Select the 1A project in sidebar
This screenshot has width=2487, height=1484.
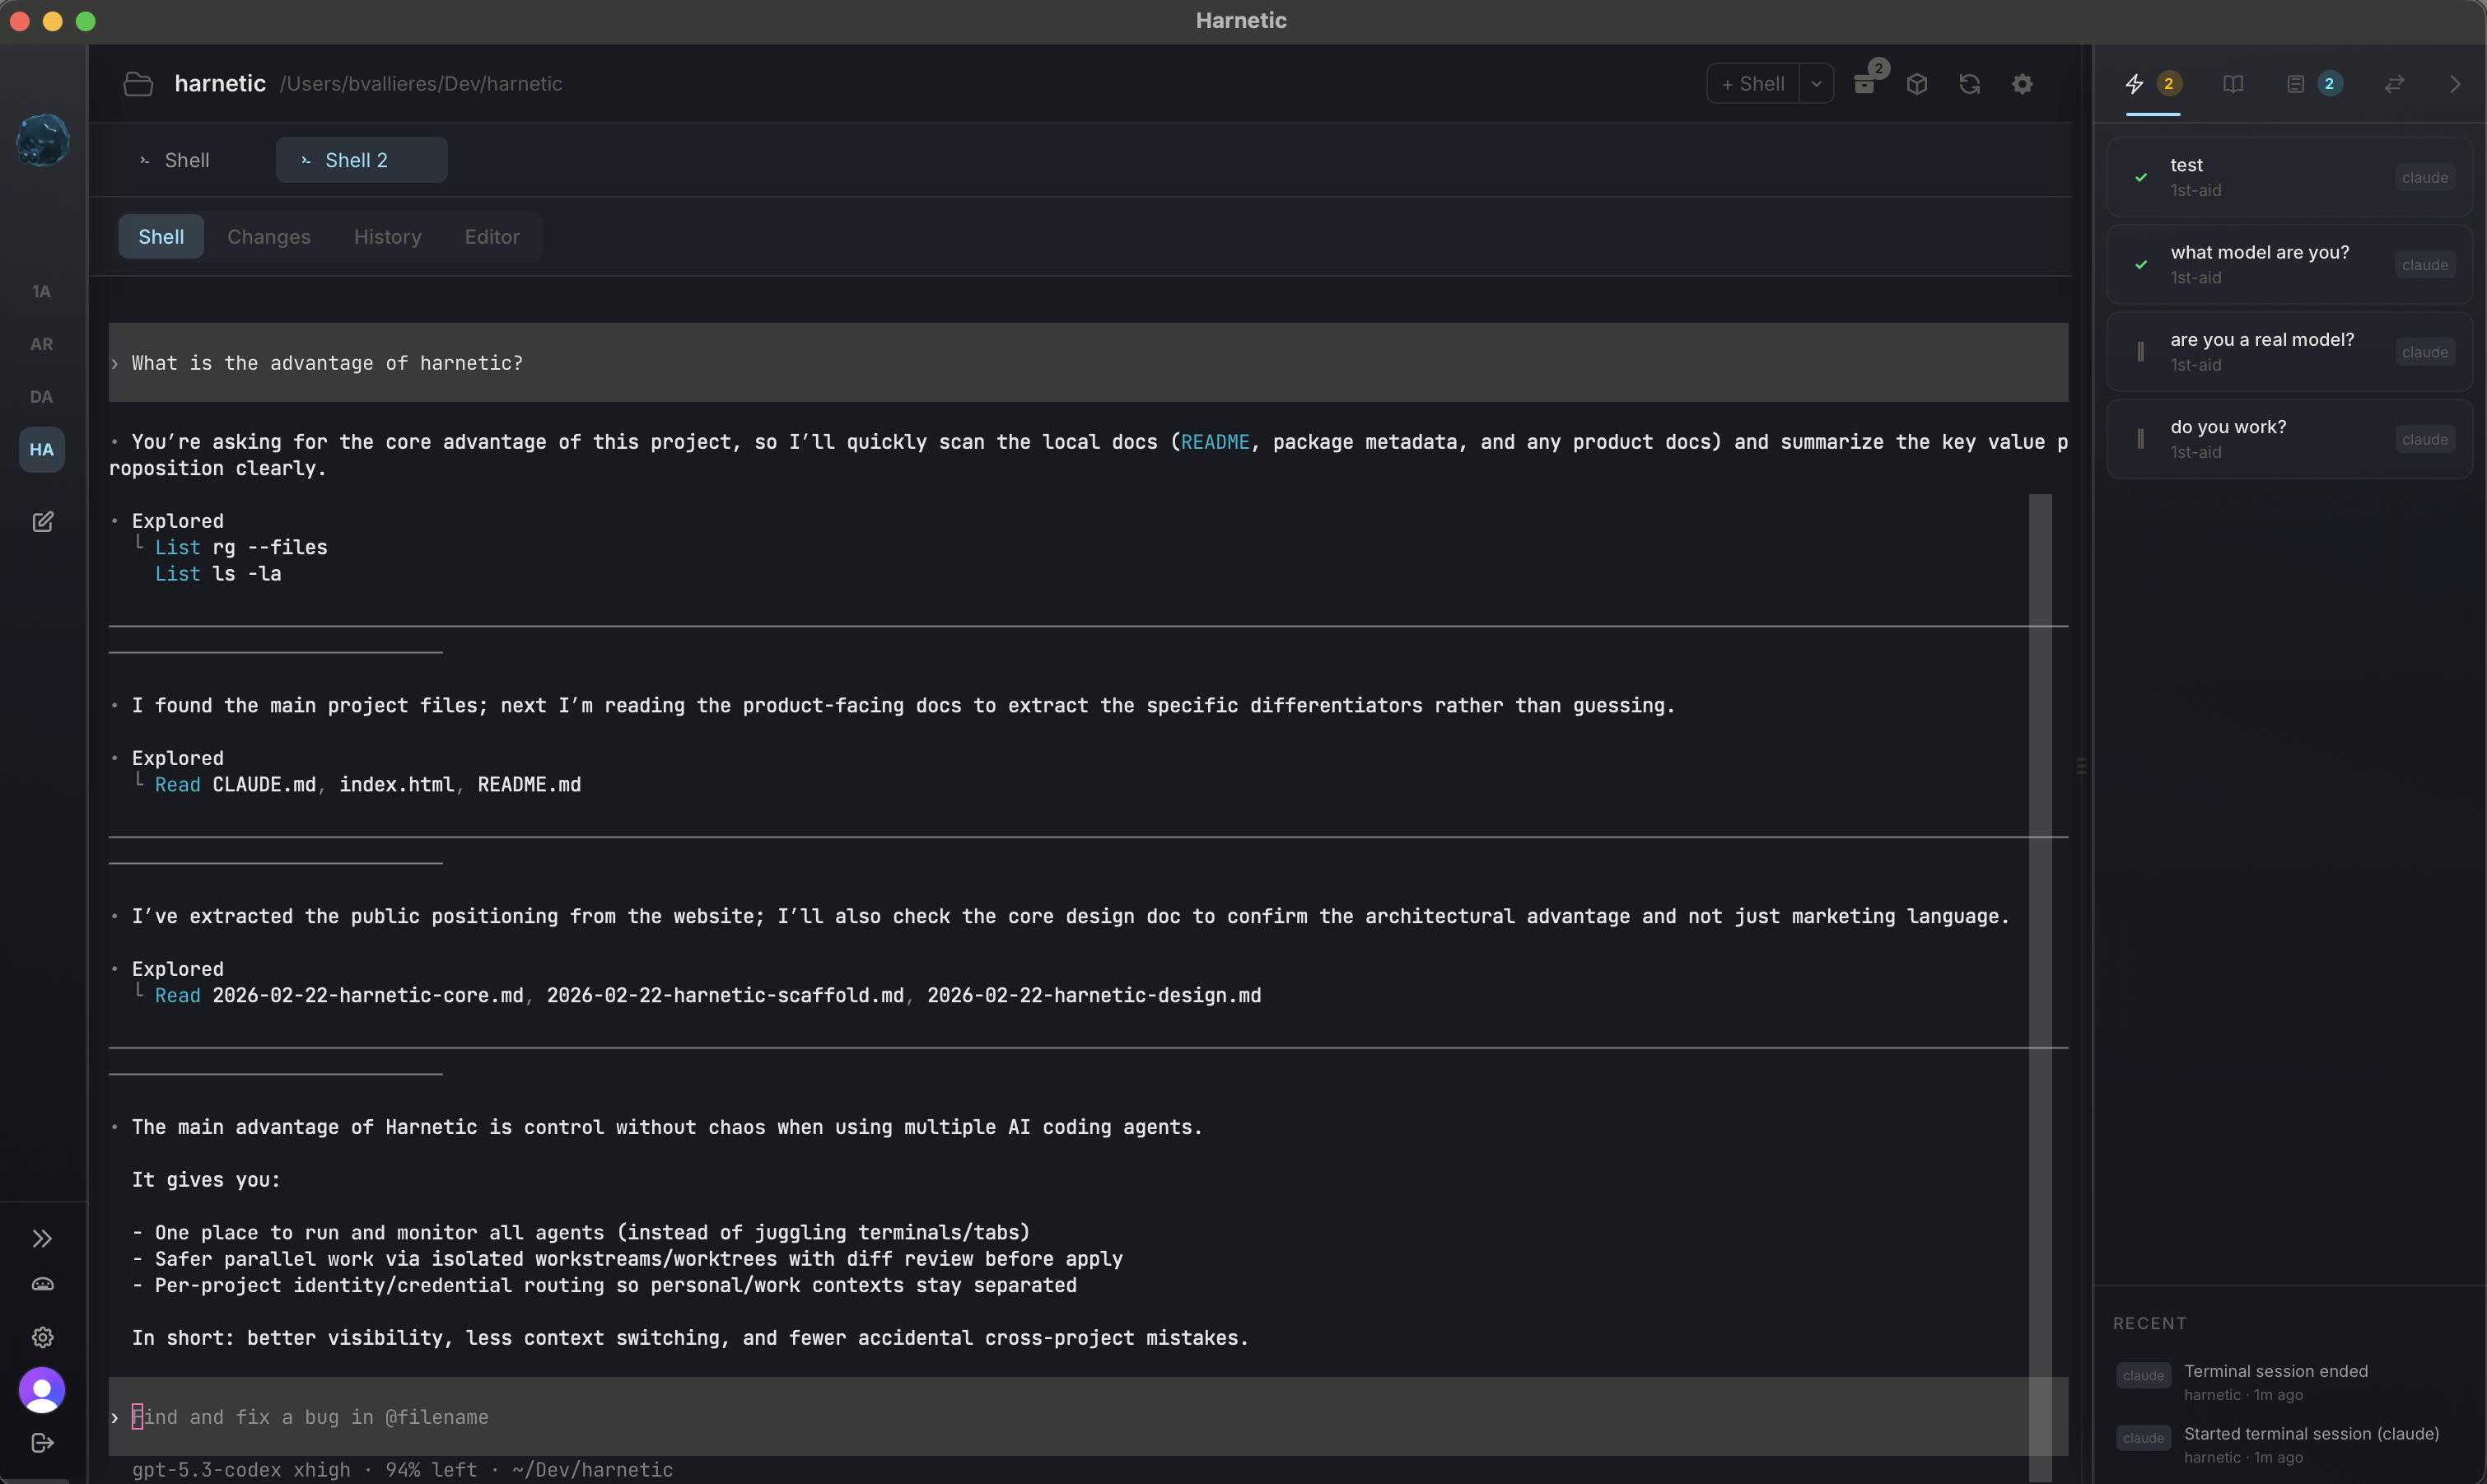coord(42,291)
